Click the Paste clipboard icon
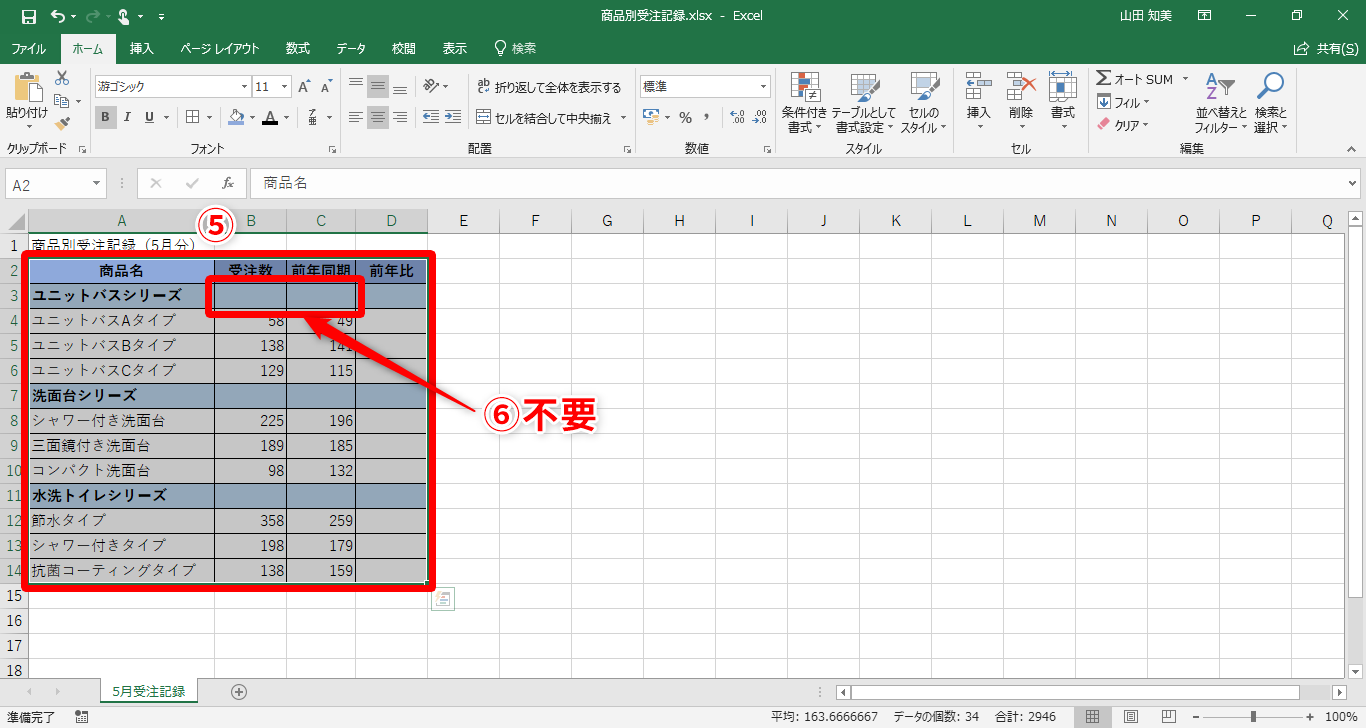Screen dimensions: 1366x728 coord(27,88)
